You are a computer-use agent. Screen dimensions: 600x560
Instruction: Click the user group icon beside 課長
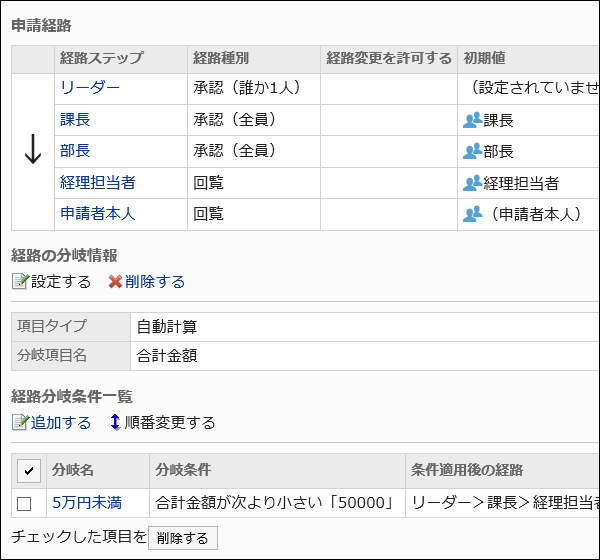472,120
